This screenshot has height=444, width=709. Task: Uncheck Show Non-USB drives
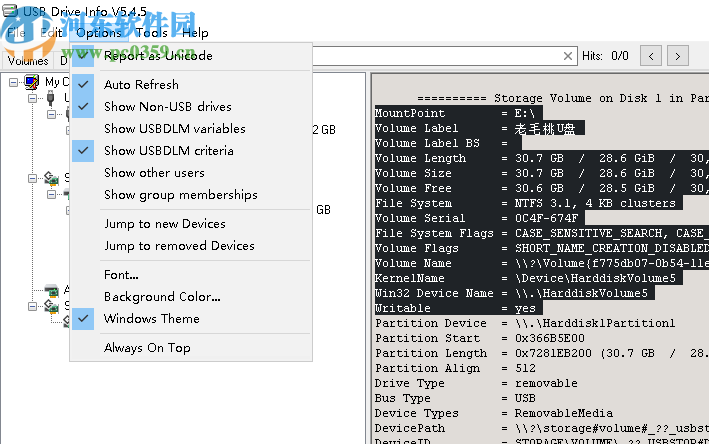[192, 107]
